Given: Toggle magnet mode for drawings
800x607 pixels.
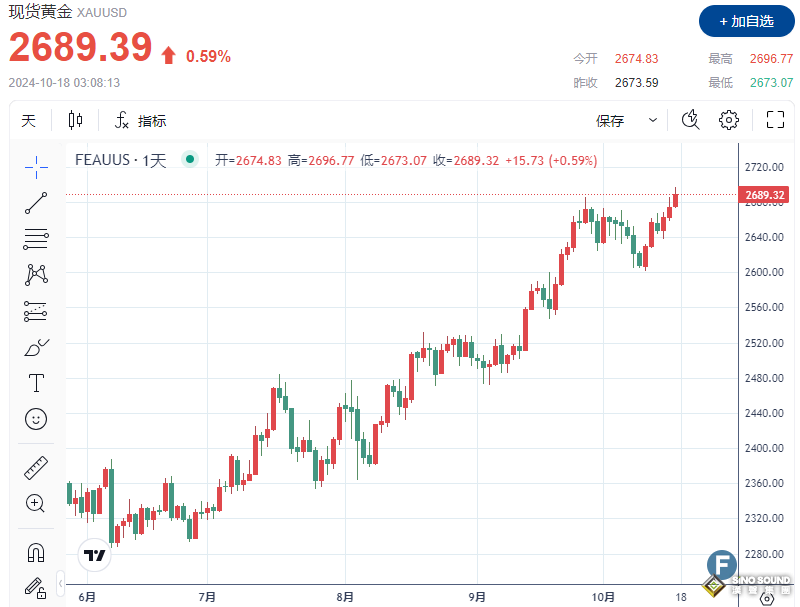Looking at the screenshot, I should [x=36, y=551].
